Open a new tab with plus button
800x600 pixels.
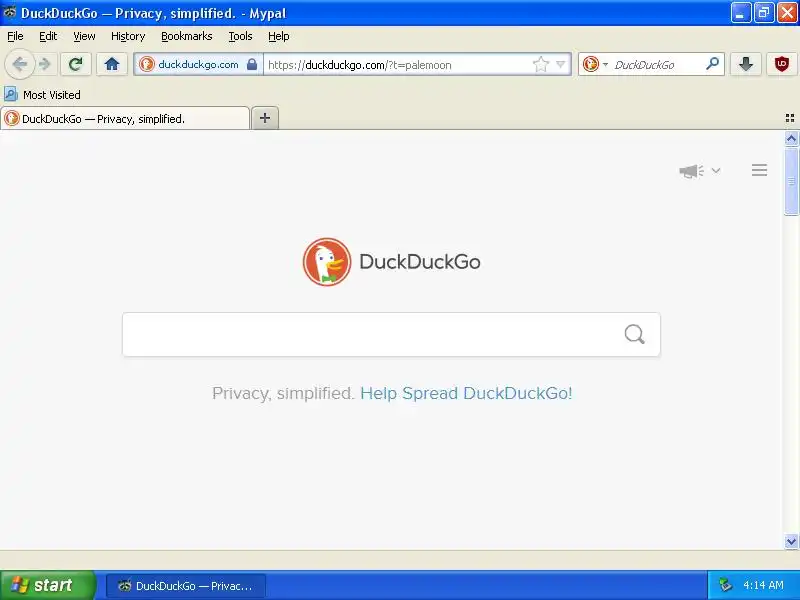point(265,118)
